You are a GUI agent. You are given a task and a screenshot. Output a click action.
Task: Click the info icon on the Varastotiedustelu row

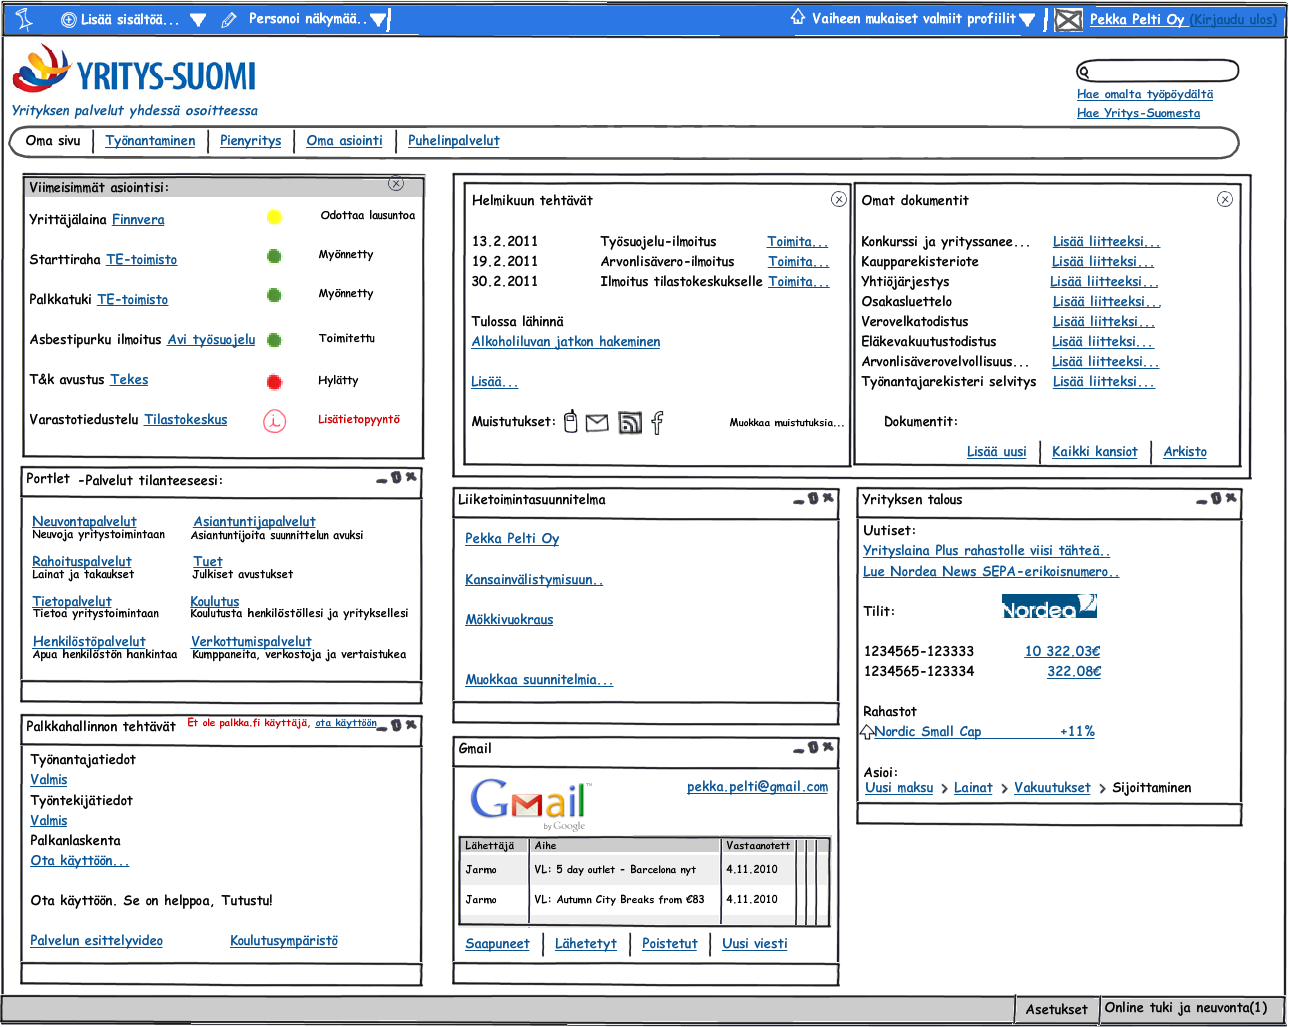click(x=275, y=421)
